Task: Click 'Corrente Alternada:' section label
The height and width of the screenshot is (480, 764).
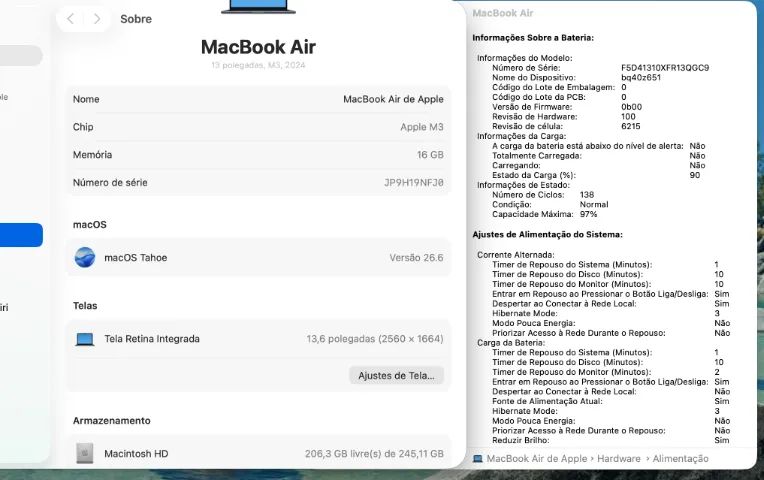Action: pyautogui.click(x=516, y=255)
